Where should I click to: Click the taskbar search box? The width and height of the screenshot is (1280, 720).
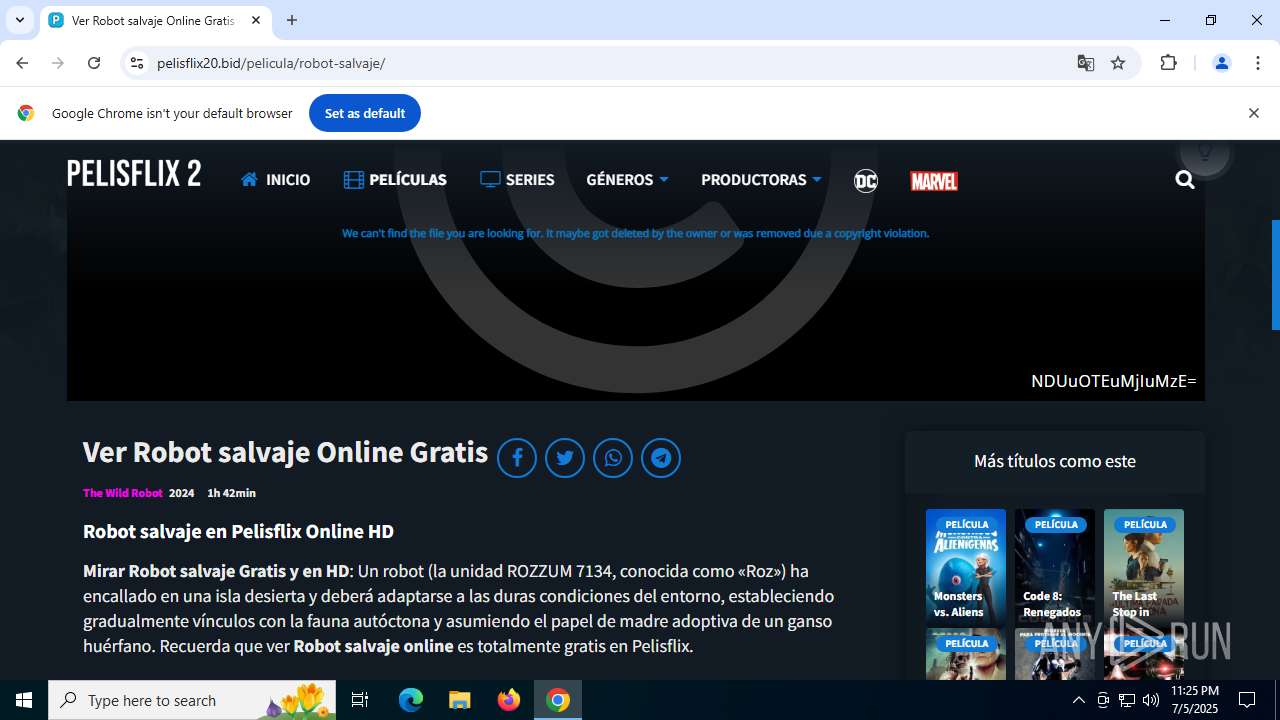pyautogui.click(x=193, y=700)
